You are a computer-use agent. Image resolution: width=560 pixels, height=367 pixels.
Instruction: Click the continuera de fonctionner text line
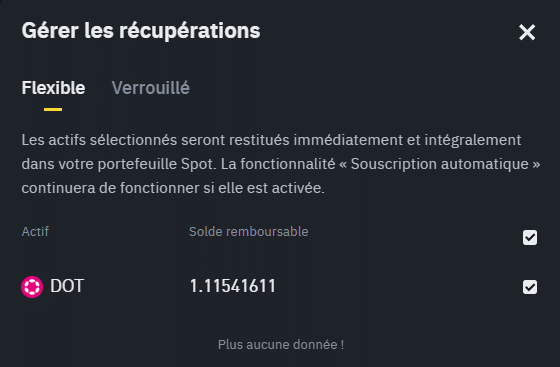173,188
